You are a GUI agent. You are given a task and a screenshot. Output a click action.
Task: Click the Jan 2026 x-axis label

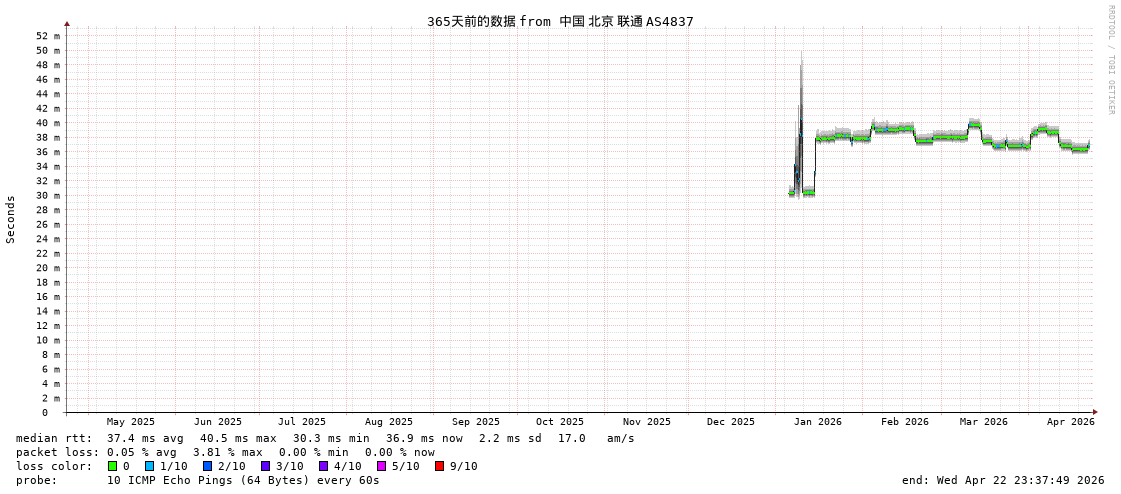pos(817,422)
